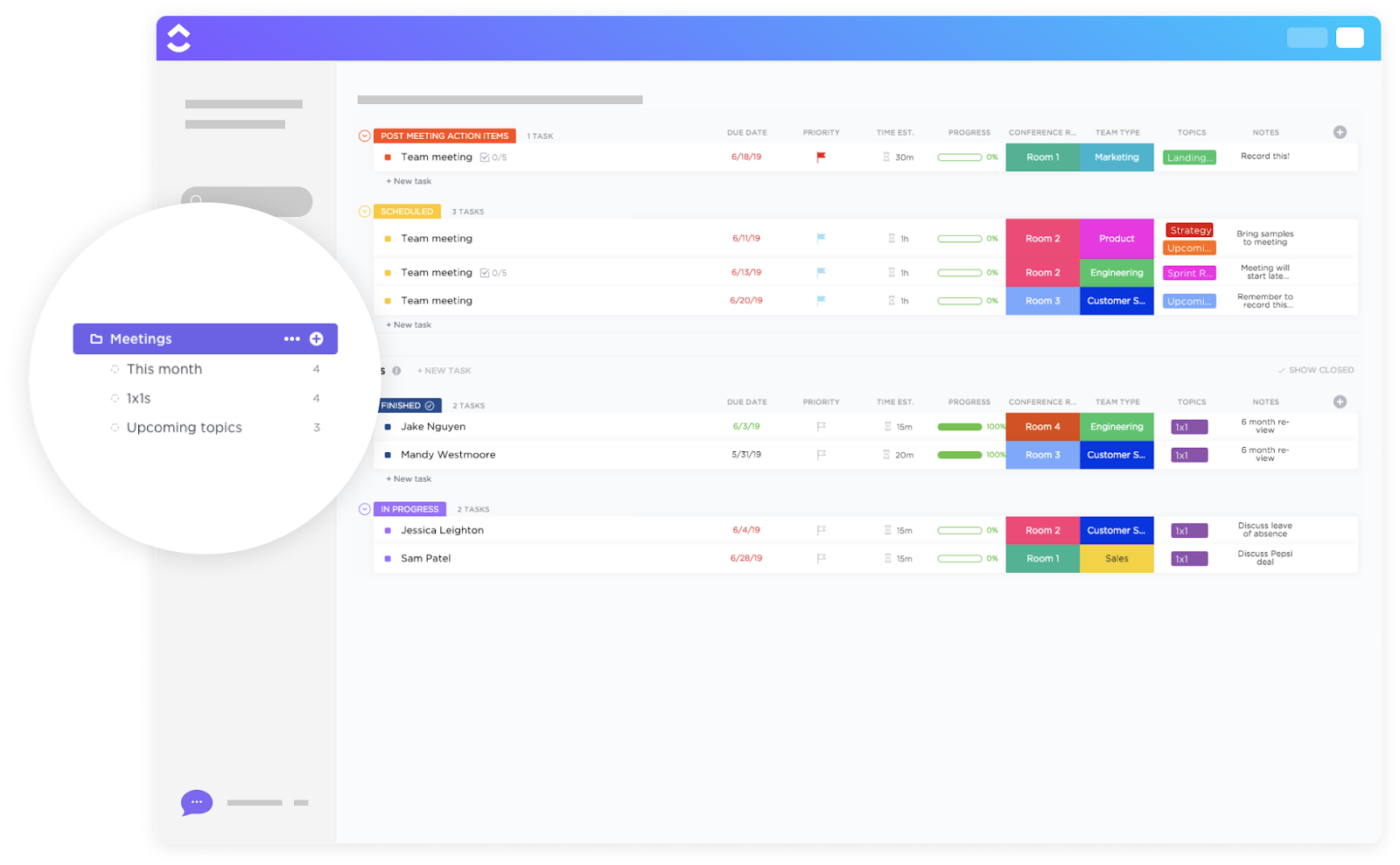Click the blue priority flag for the 6/11/19 meeting
The height and width of the screenshot is (865, 1400).
tap(820, 238)
